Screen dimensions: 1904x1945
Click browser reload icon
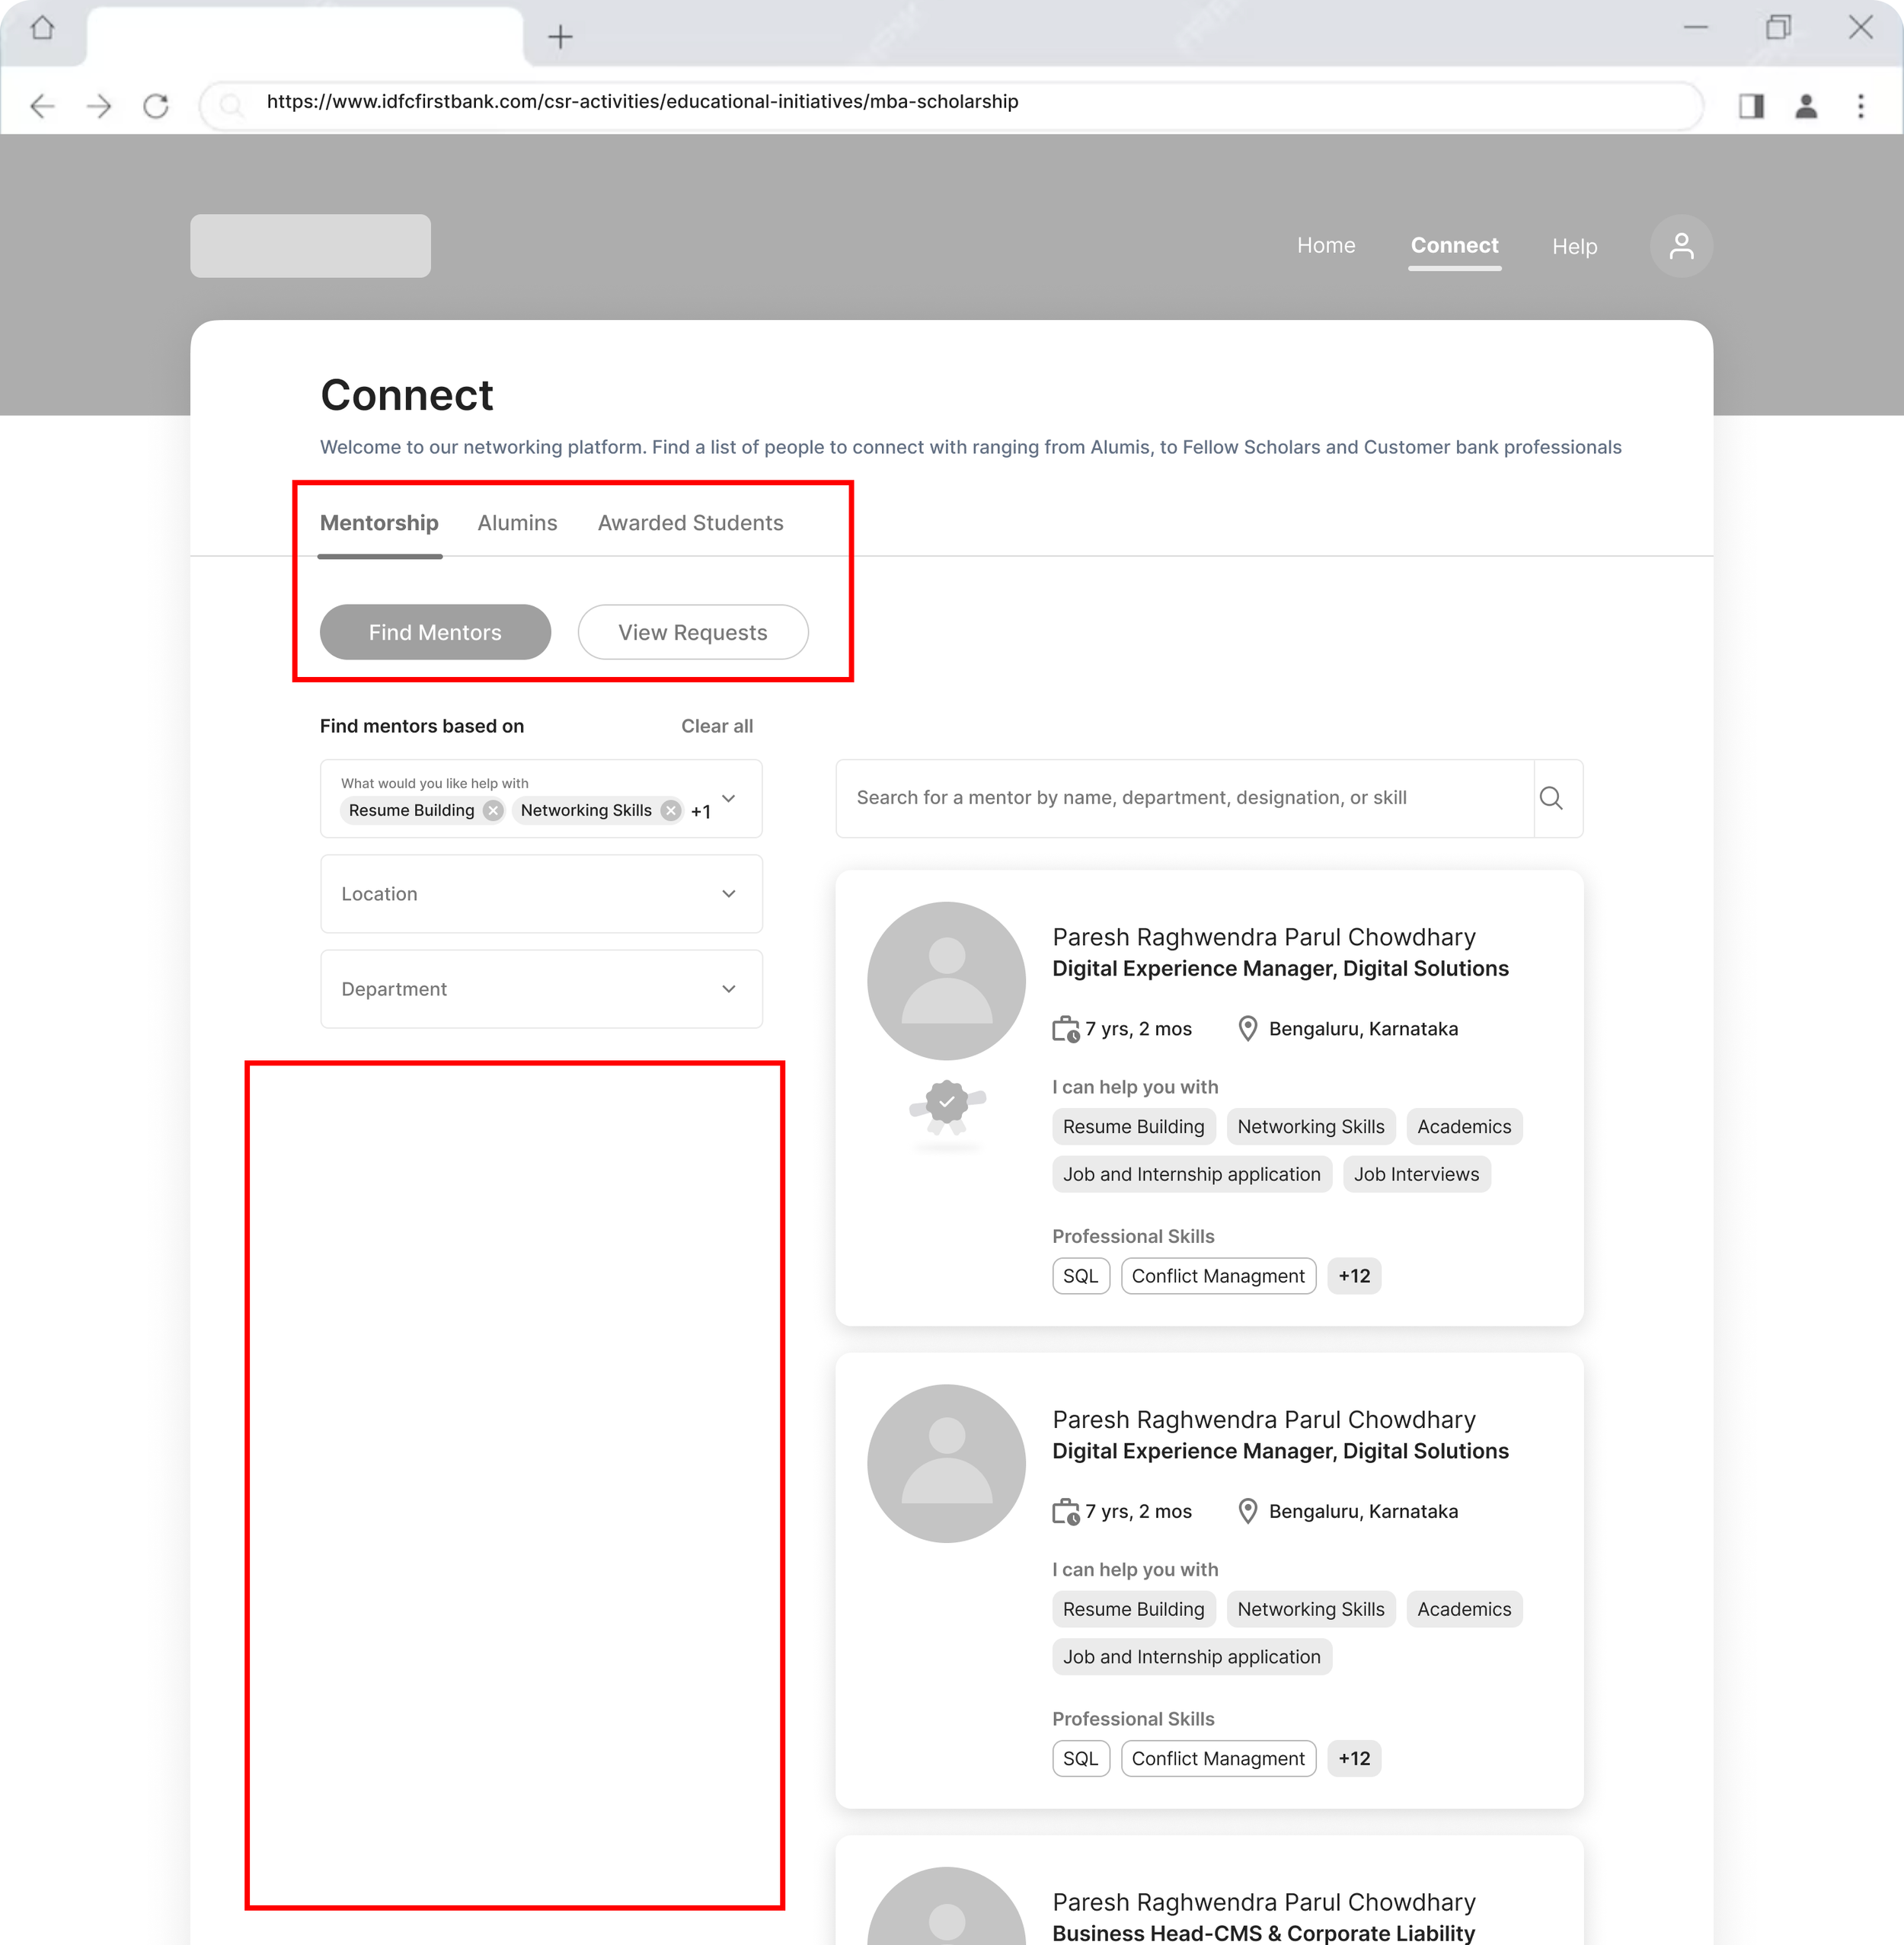(156, 105)
